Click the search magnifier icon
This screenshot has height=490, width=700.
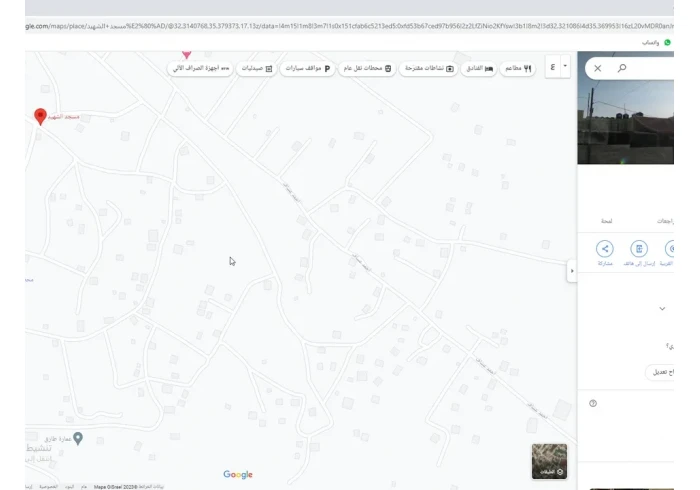622,68
